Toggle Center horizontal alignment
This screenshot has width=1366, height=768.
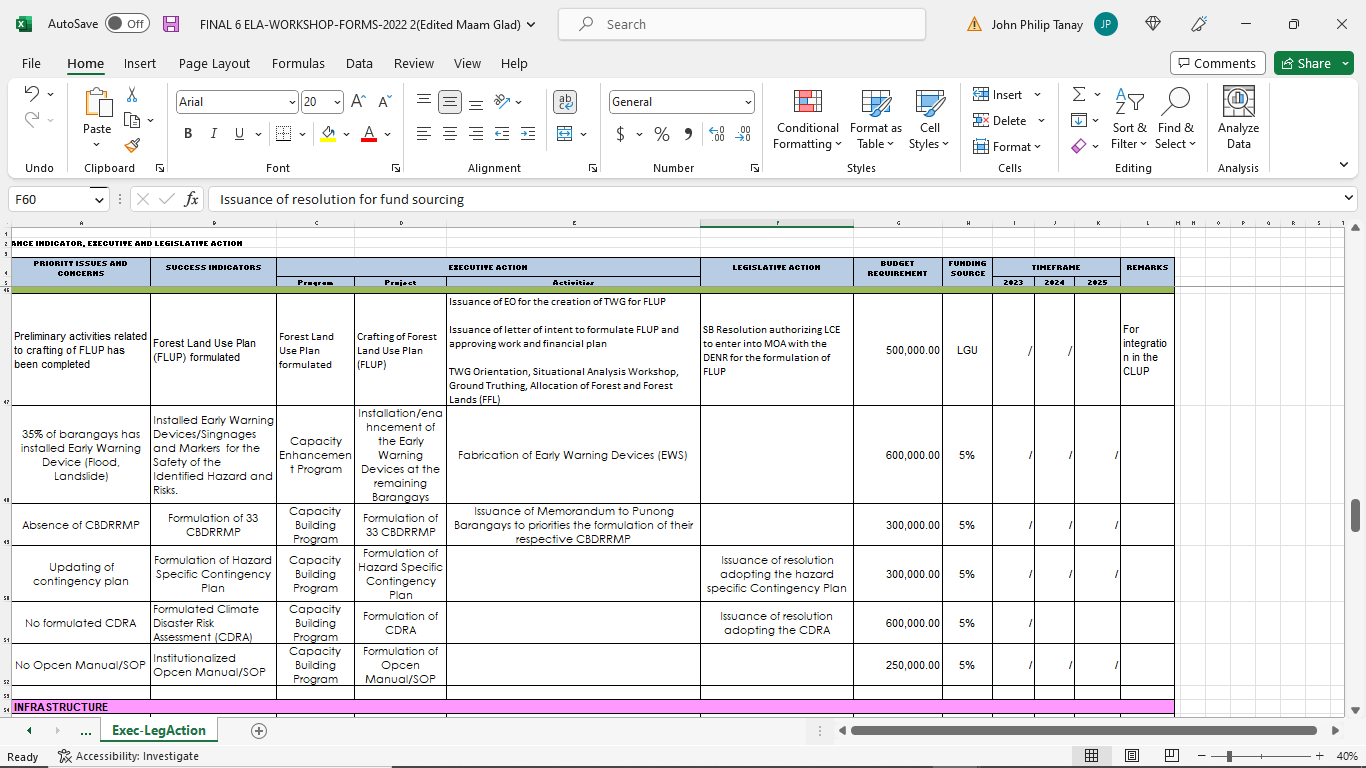pos(450,134)
